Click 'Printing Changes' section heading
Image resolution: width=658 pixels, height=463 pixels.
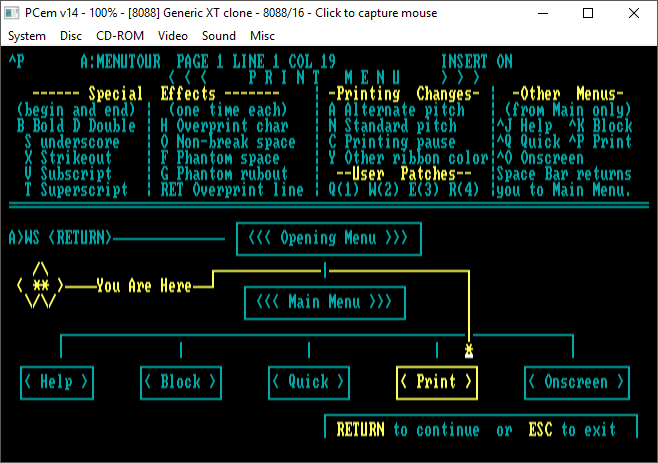(x=405, y=94)
